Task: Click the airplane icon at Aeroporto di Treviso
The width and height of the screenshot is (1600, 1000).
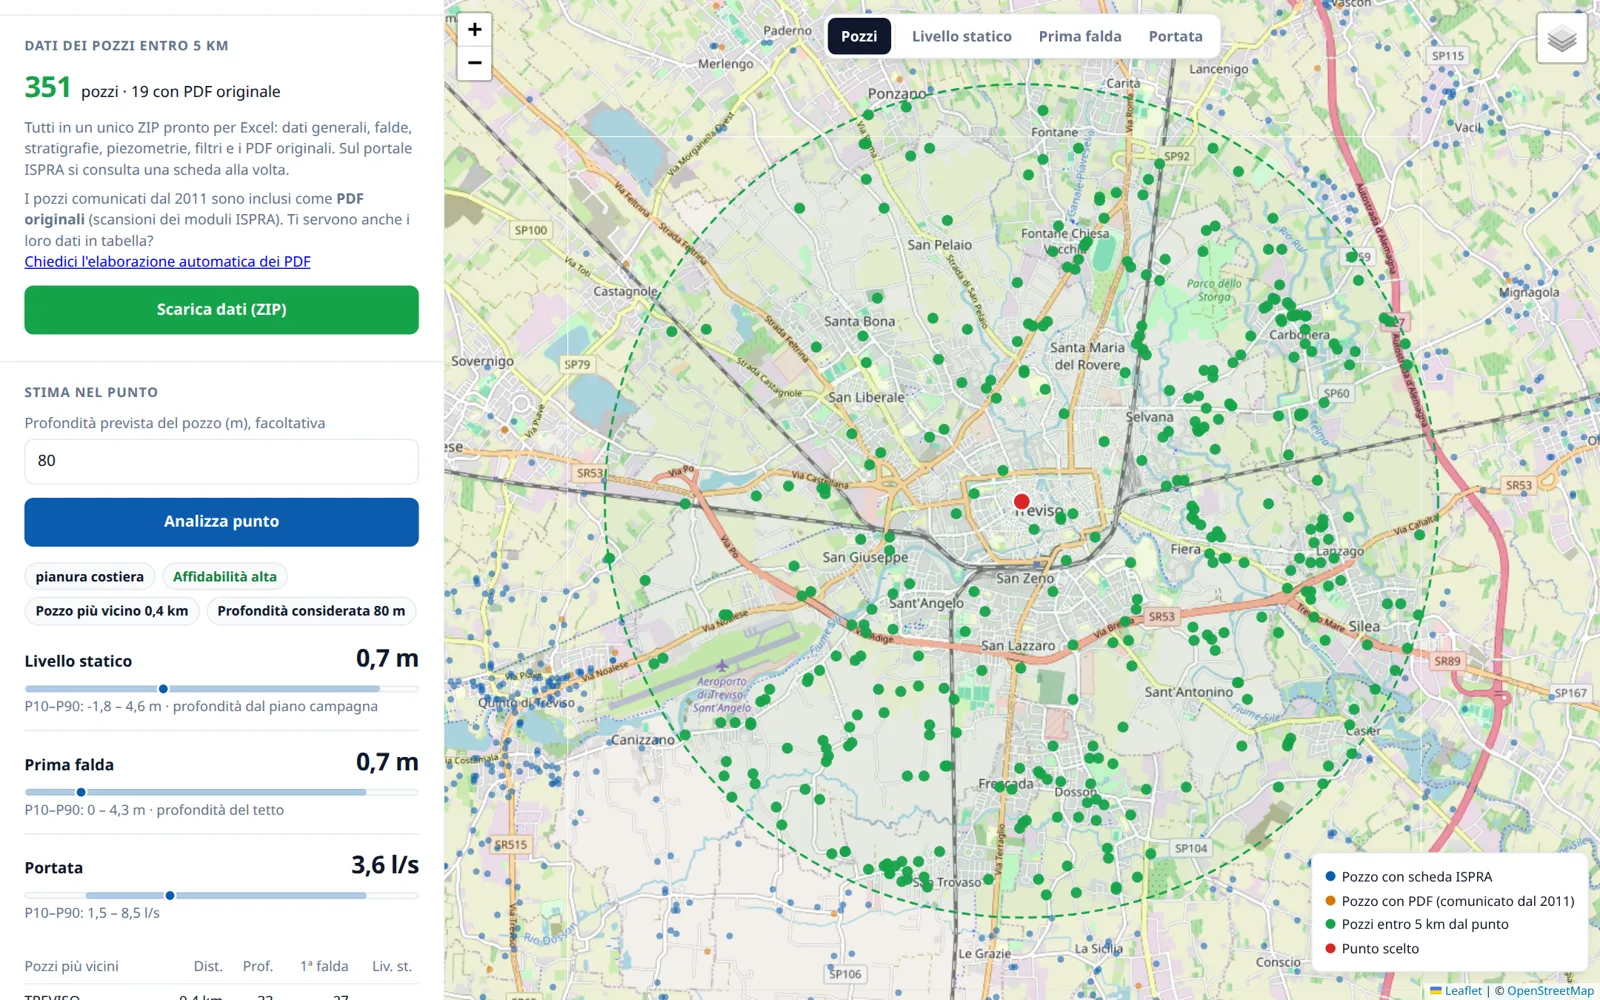Action: coord(722,665)
